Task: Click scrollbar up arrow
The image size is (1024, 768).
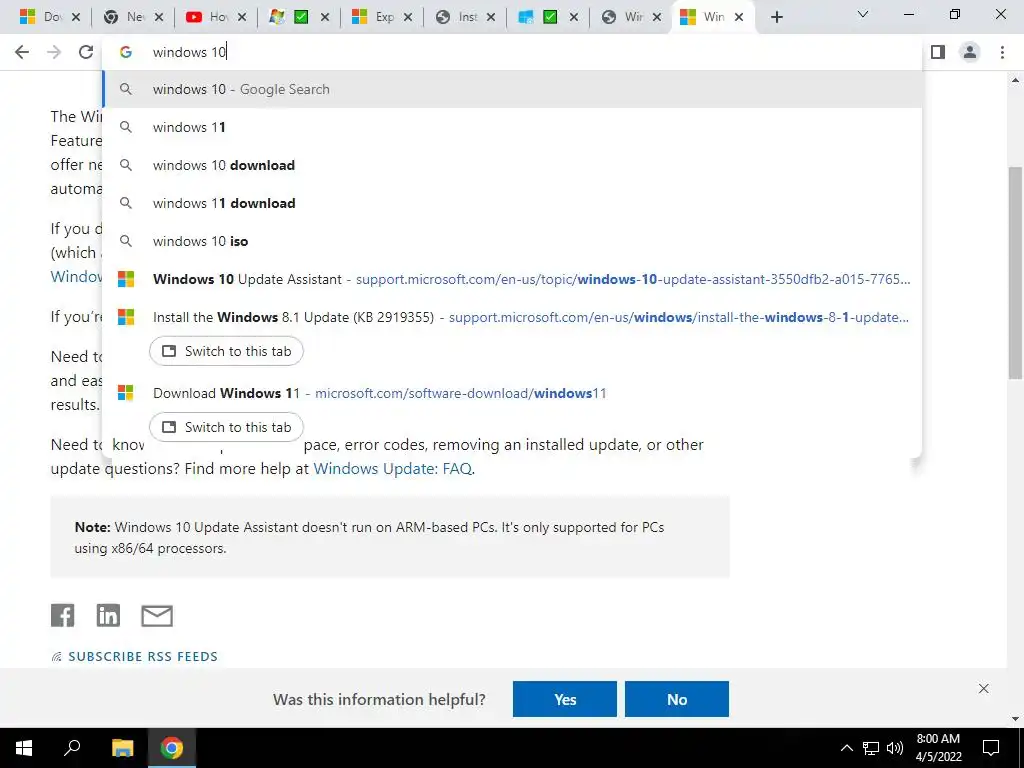Action: tap(1015, 80)
